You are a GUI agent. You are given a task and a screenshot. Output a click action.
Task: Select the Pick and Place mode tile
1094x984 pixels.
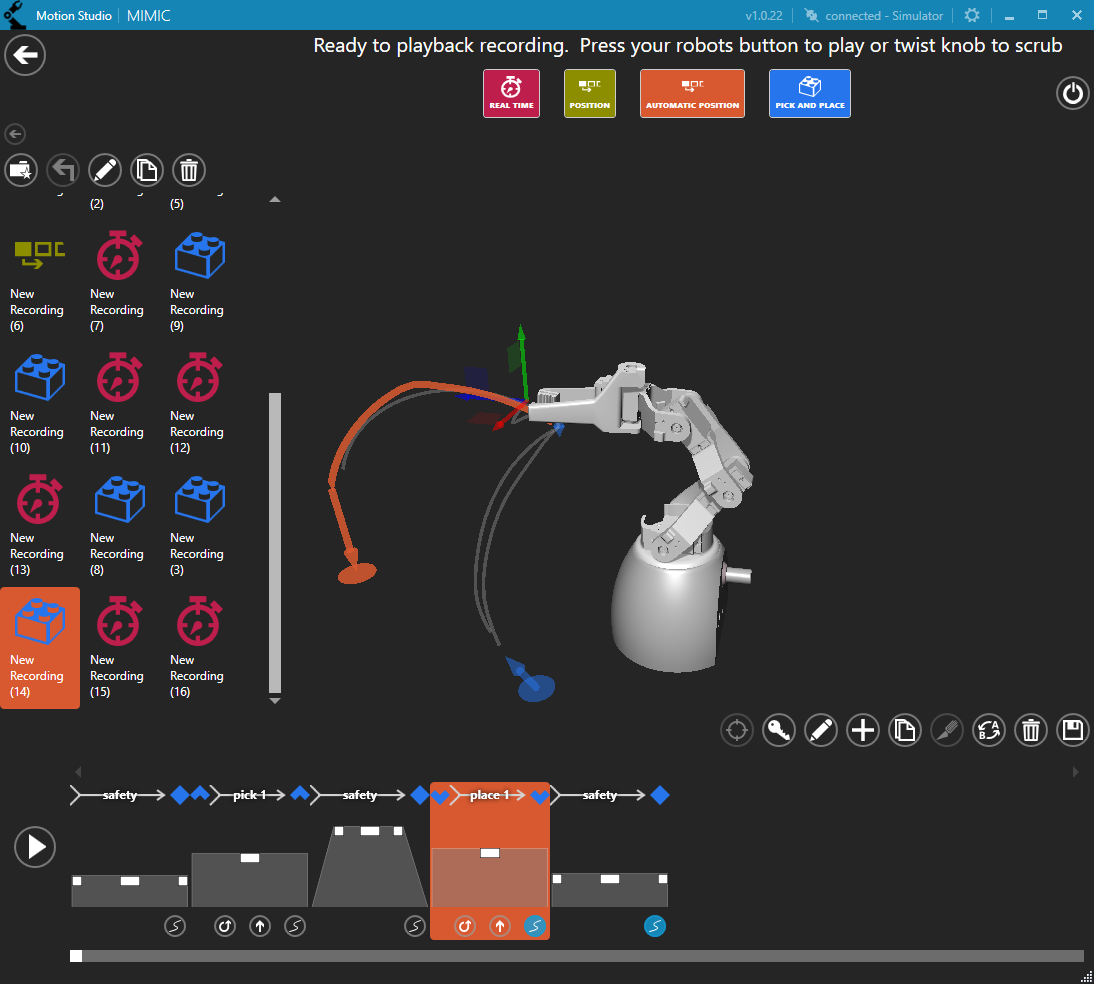[809, 93]
